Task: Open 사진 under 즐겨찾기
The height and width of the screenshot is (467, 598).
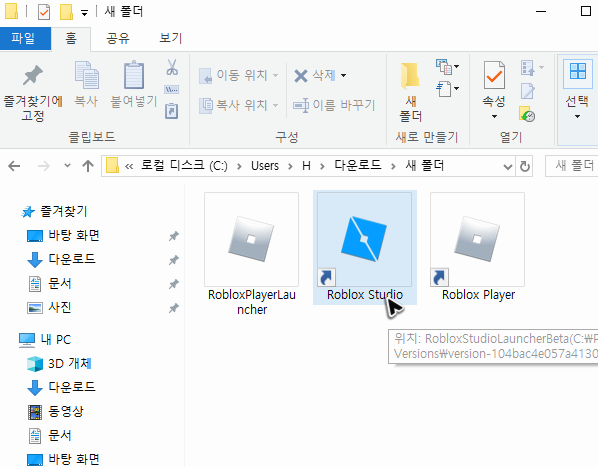Action: tap(59, 307)
